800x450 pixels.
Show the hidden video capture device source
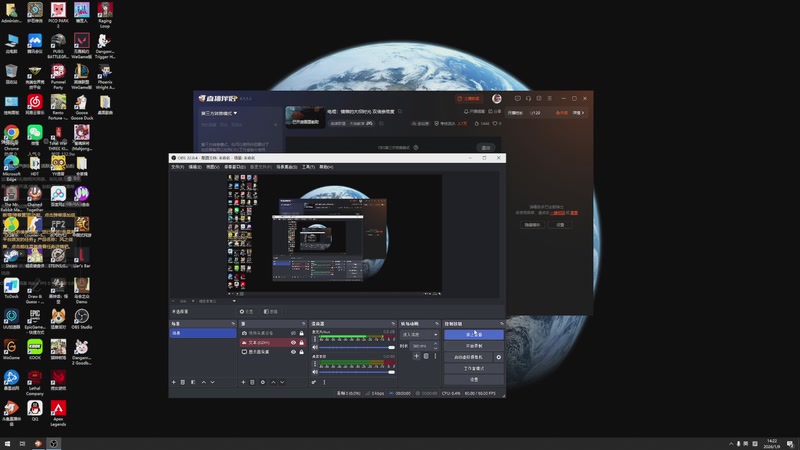[x=293, y=333]
